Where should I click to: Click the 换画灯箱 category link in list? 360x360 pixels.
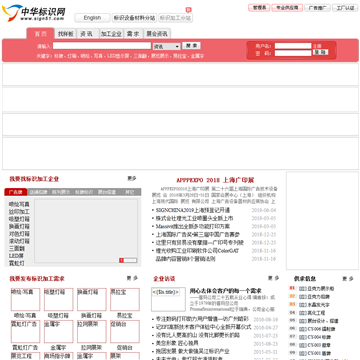(x=19, y=226)
